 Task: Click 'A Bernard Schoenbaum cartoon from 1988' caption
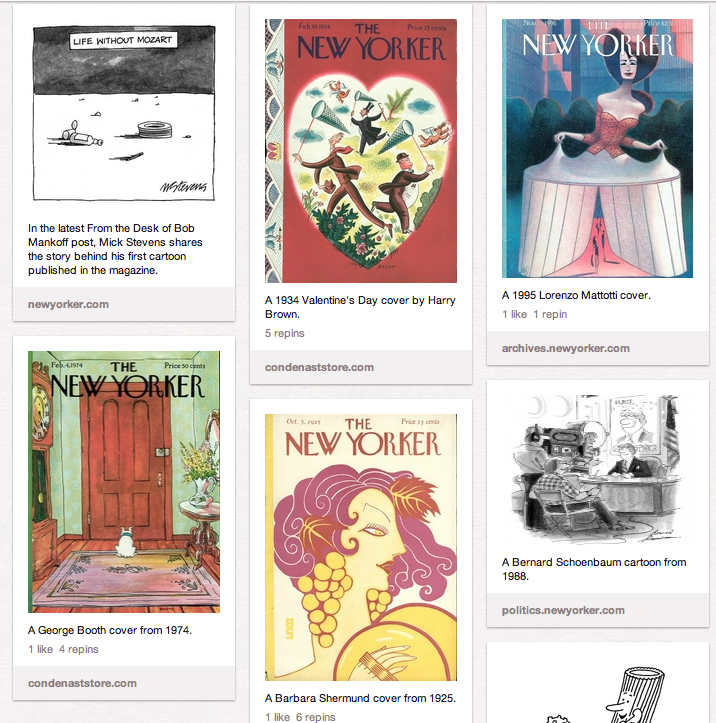[x=594, y=569]
